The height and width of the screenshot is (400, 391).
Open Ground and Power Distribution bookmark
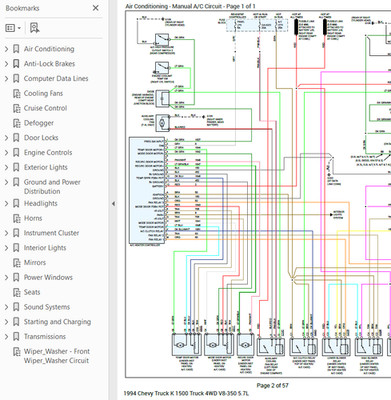tap(52, 187)
